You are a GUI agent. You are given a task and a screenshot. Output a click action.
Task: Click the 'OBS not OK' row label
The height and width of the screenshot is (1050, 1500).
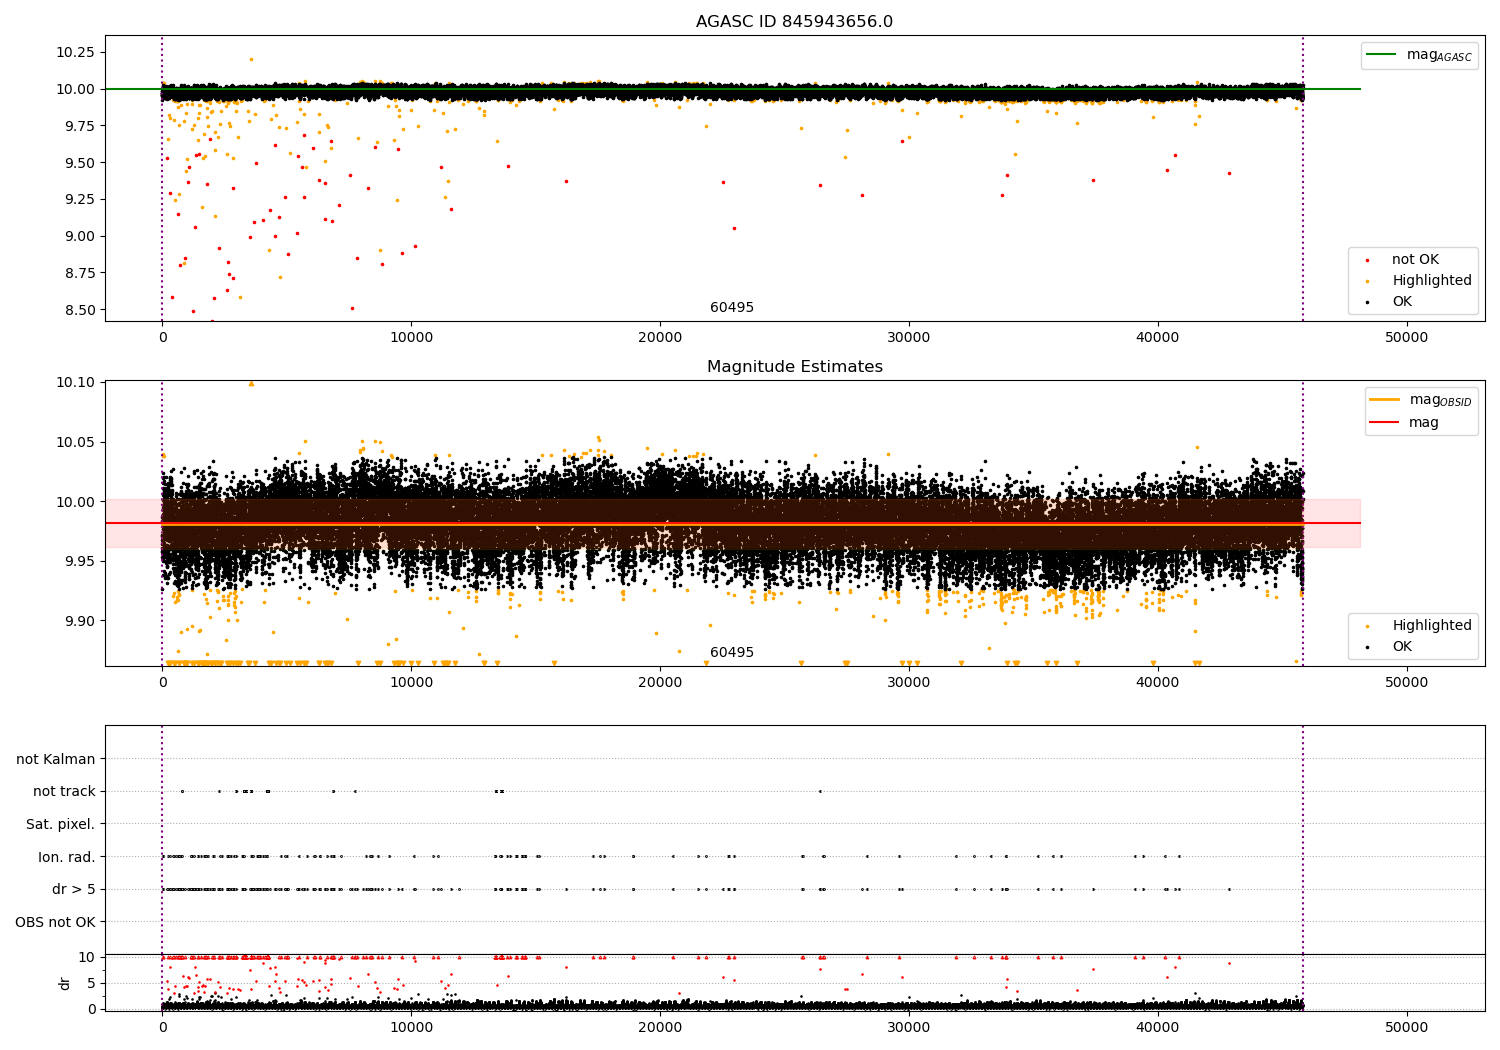pyautogui.click(x=55, y=922)
